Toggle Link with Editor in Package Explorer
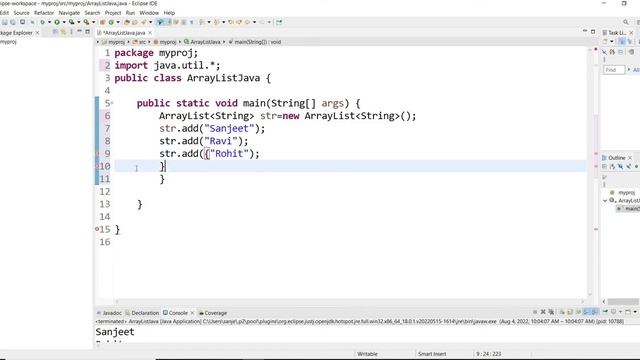The image size is (640, 360). (63, 32)
